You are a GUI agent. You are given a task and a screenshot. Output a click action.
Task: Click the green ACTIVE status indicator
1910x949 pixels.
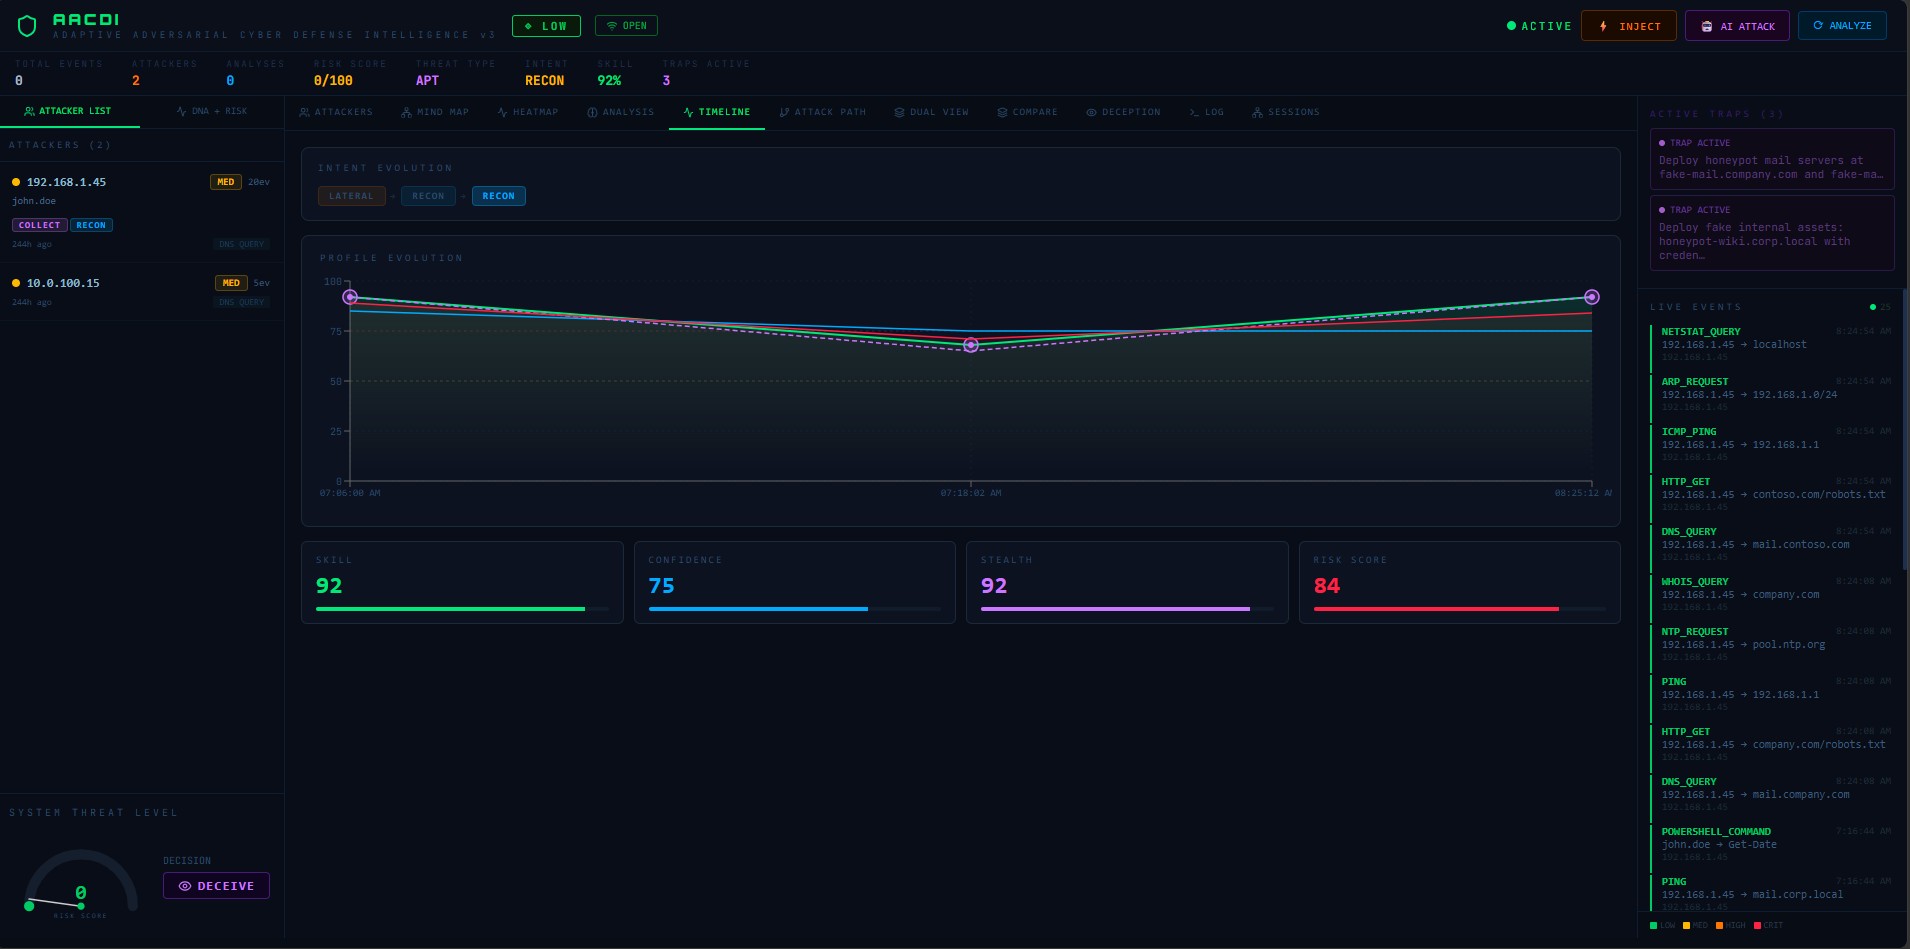(1539, 26)
